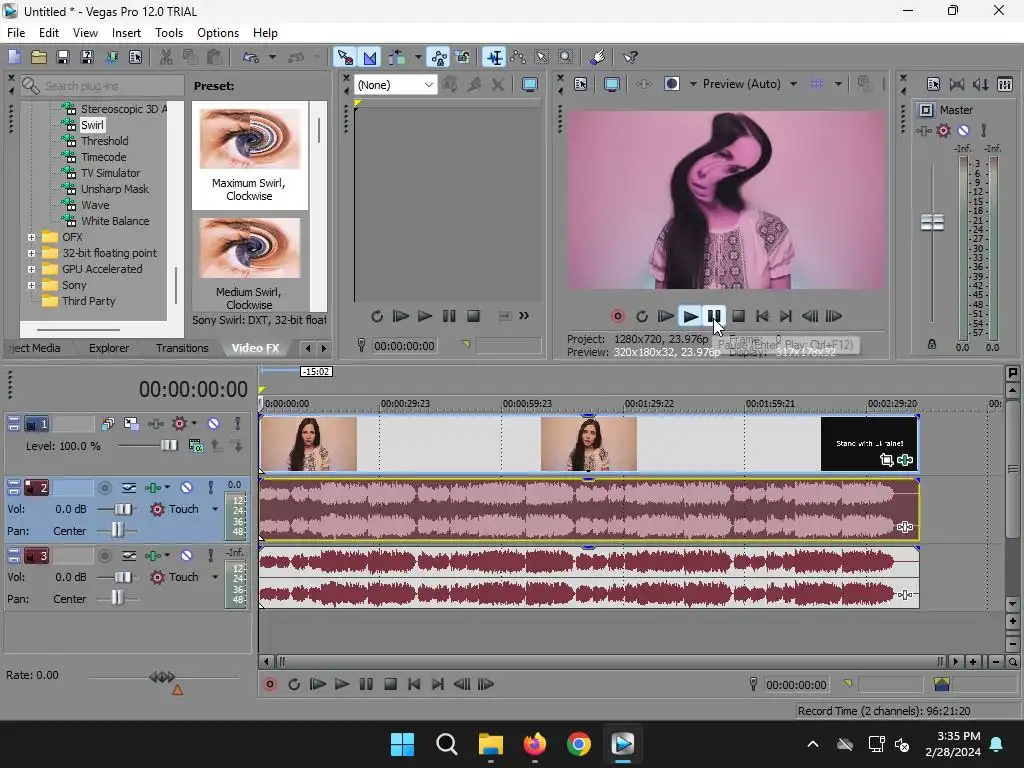Toggle Invert Phase on audio track 3

point(129,556)
